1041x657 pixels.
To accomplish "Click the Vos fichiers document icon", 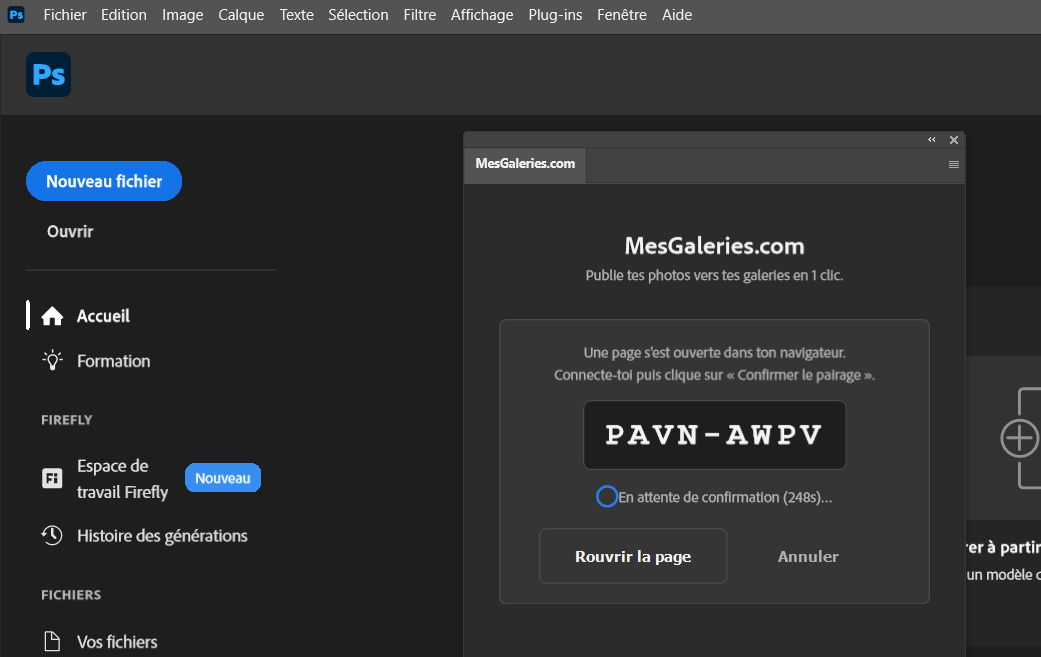I will click(x=52, y=641).
